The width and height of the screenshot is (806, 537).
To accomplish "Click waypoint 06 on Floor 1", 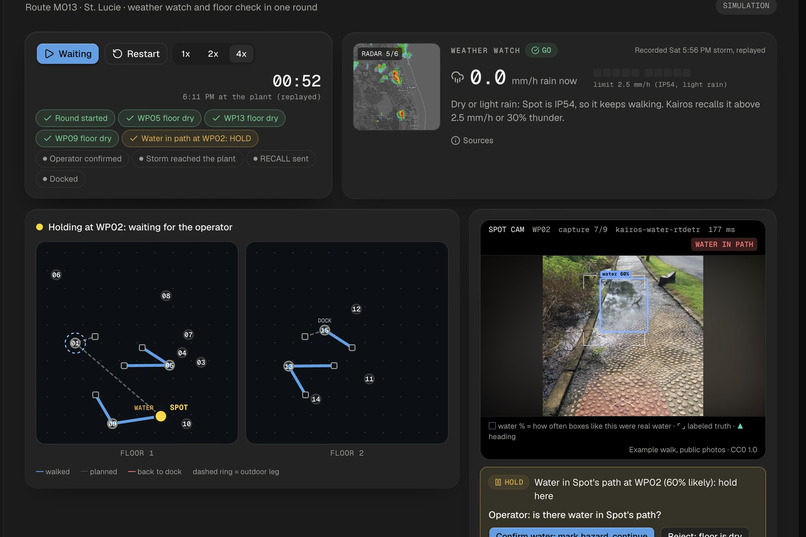I will point(56,275).
